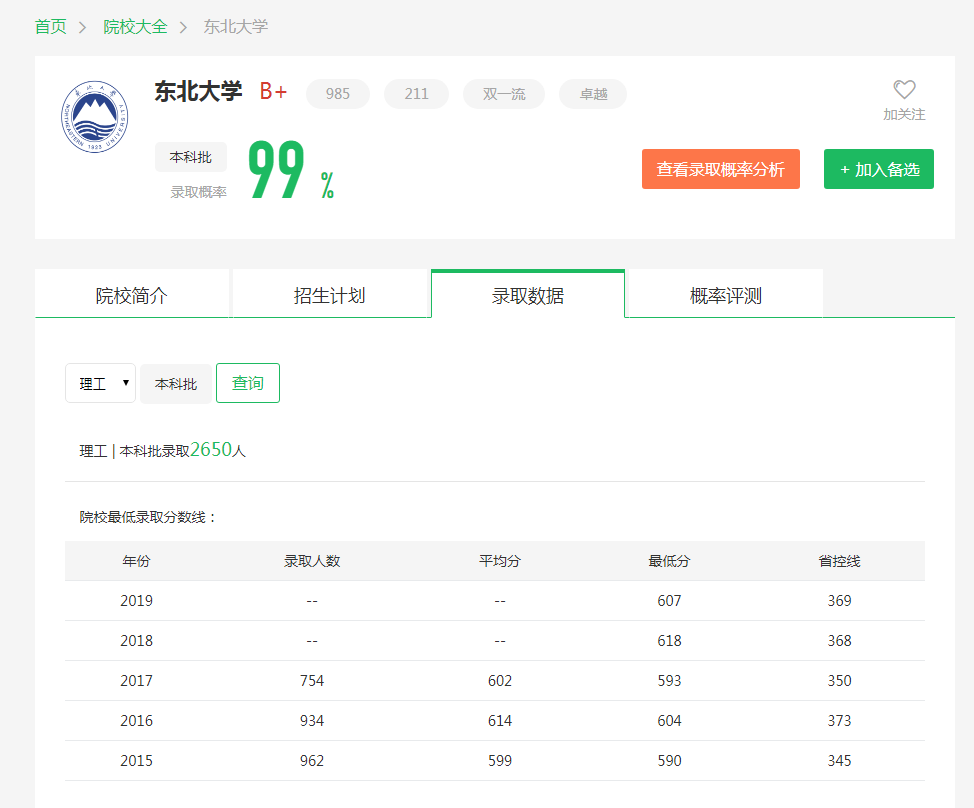Click the 369 provincial line for 2019

click(x=839, y=601)
